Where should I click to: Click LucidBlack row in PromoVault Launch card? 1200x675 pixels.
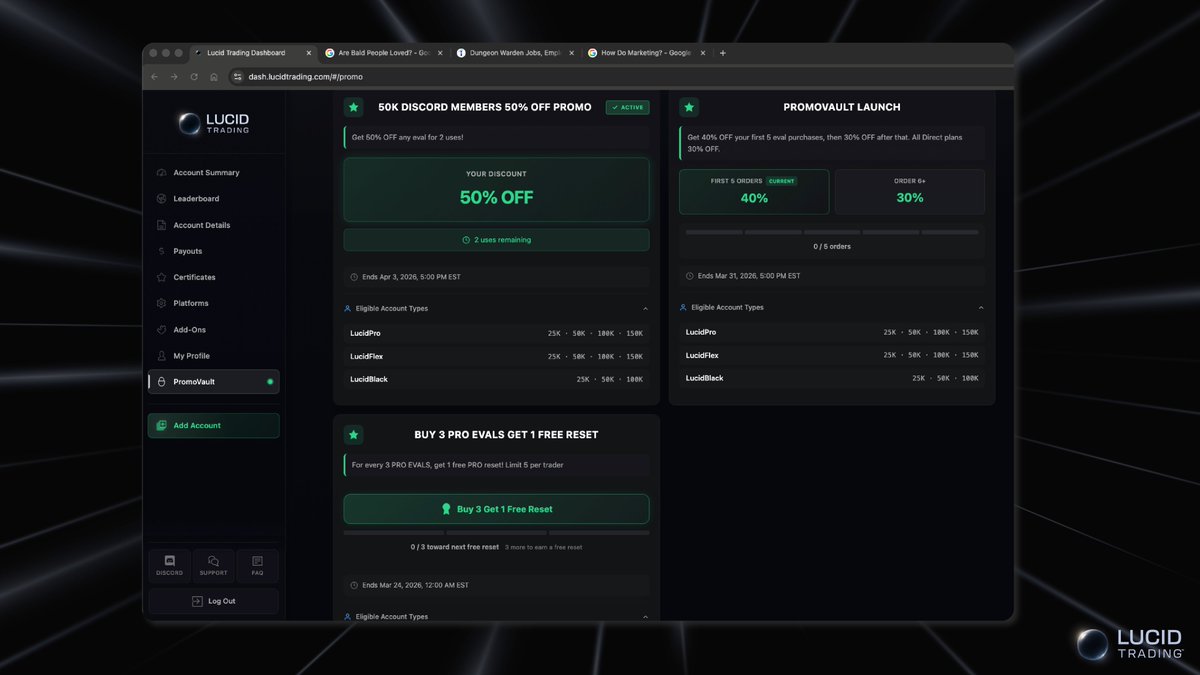tap(832, 378)
